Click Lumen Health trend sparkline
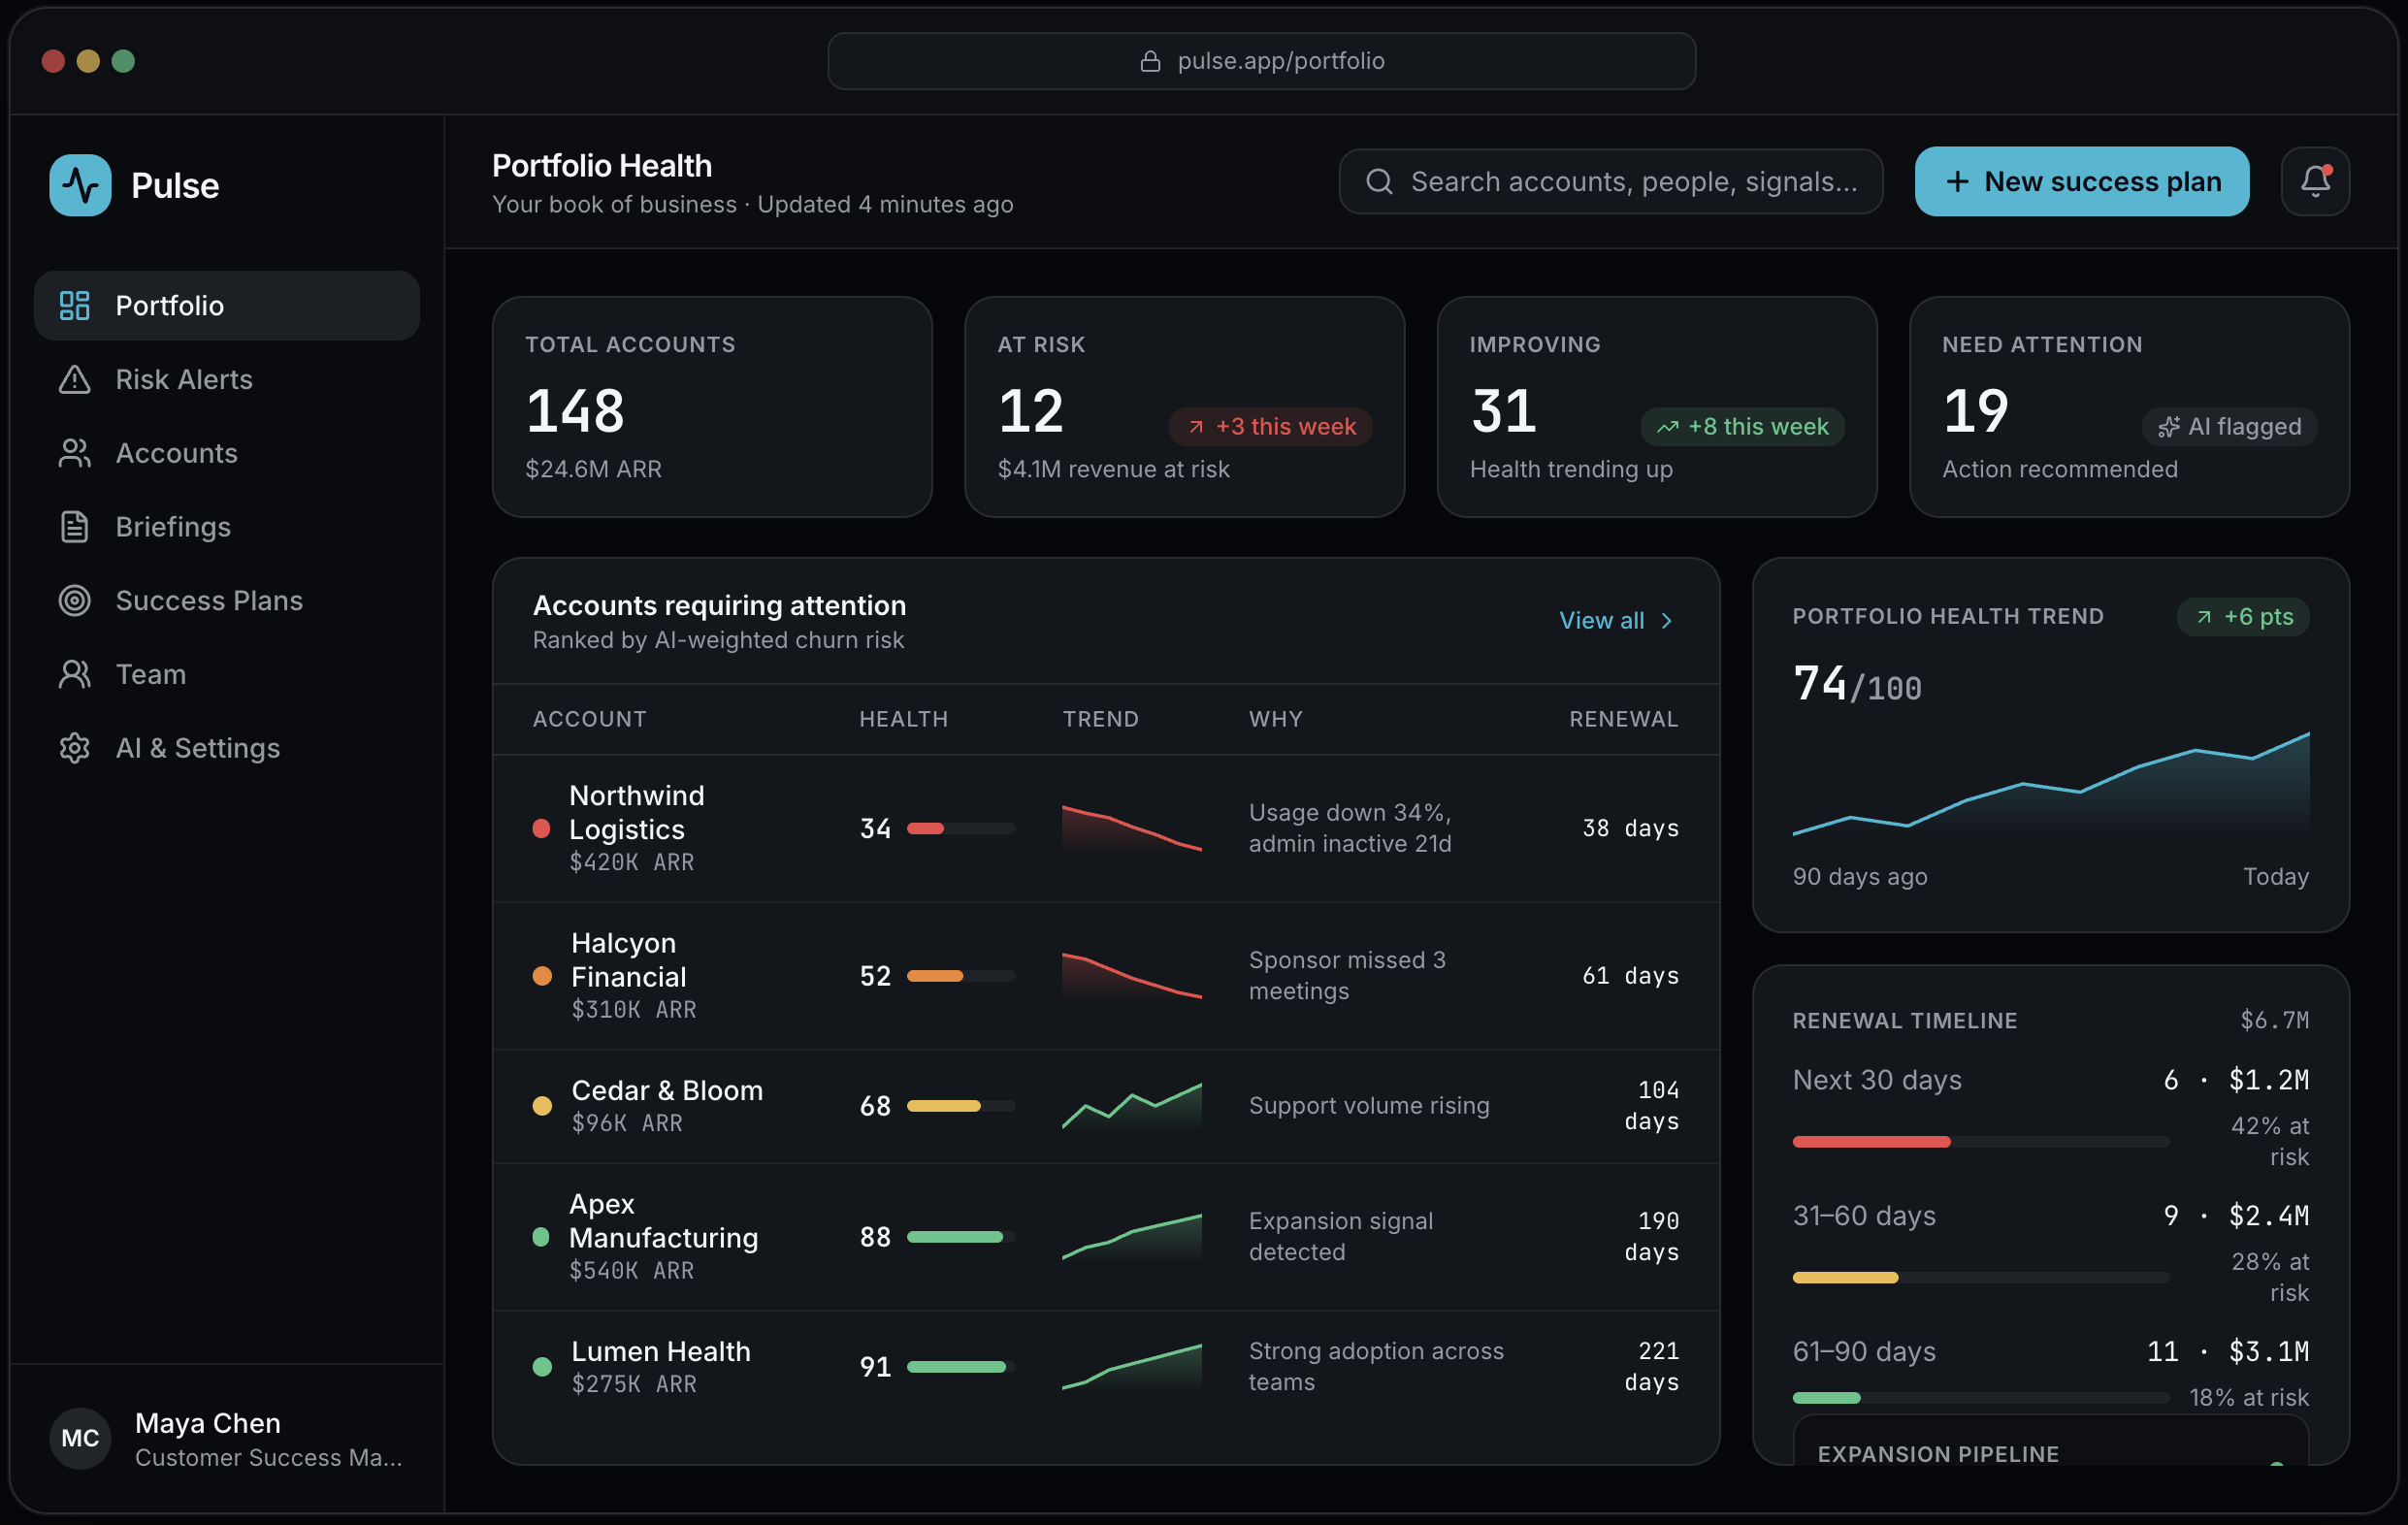The width and height of the screenshot is (2408, 1525). click(x=1132, y=1367)
